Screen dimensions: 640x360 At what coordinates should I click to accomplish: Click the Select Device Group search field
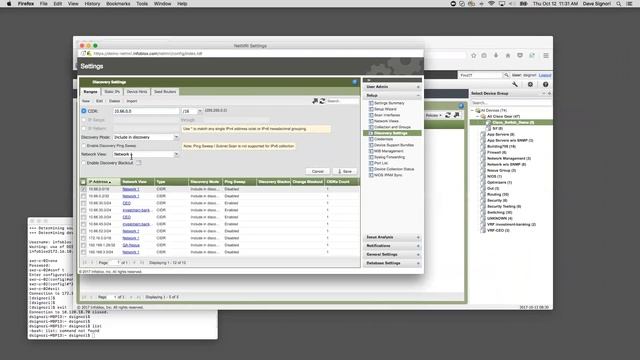point(510,103)
